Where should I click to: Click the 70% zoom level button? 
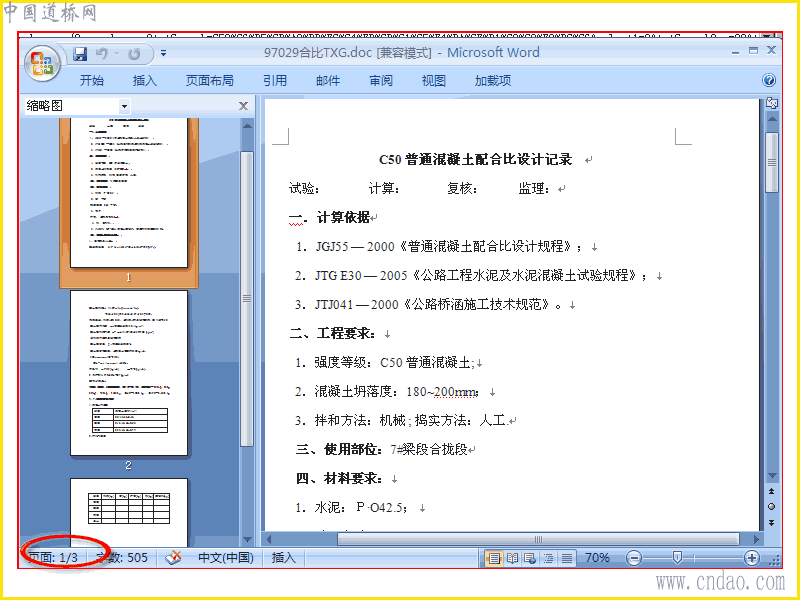point(597,558)
